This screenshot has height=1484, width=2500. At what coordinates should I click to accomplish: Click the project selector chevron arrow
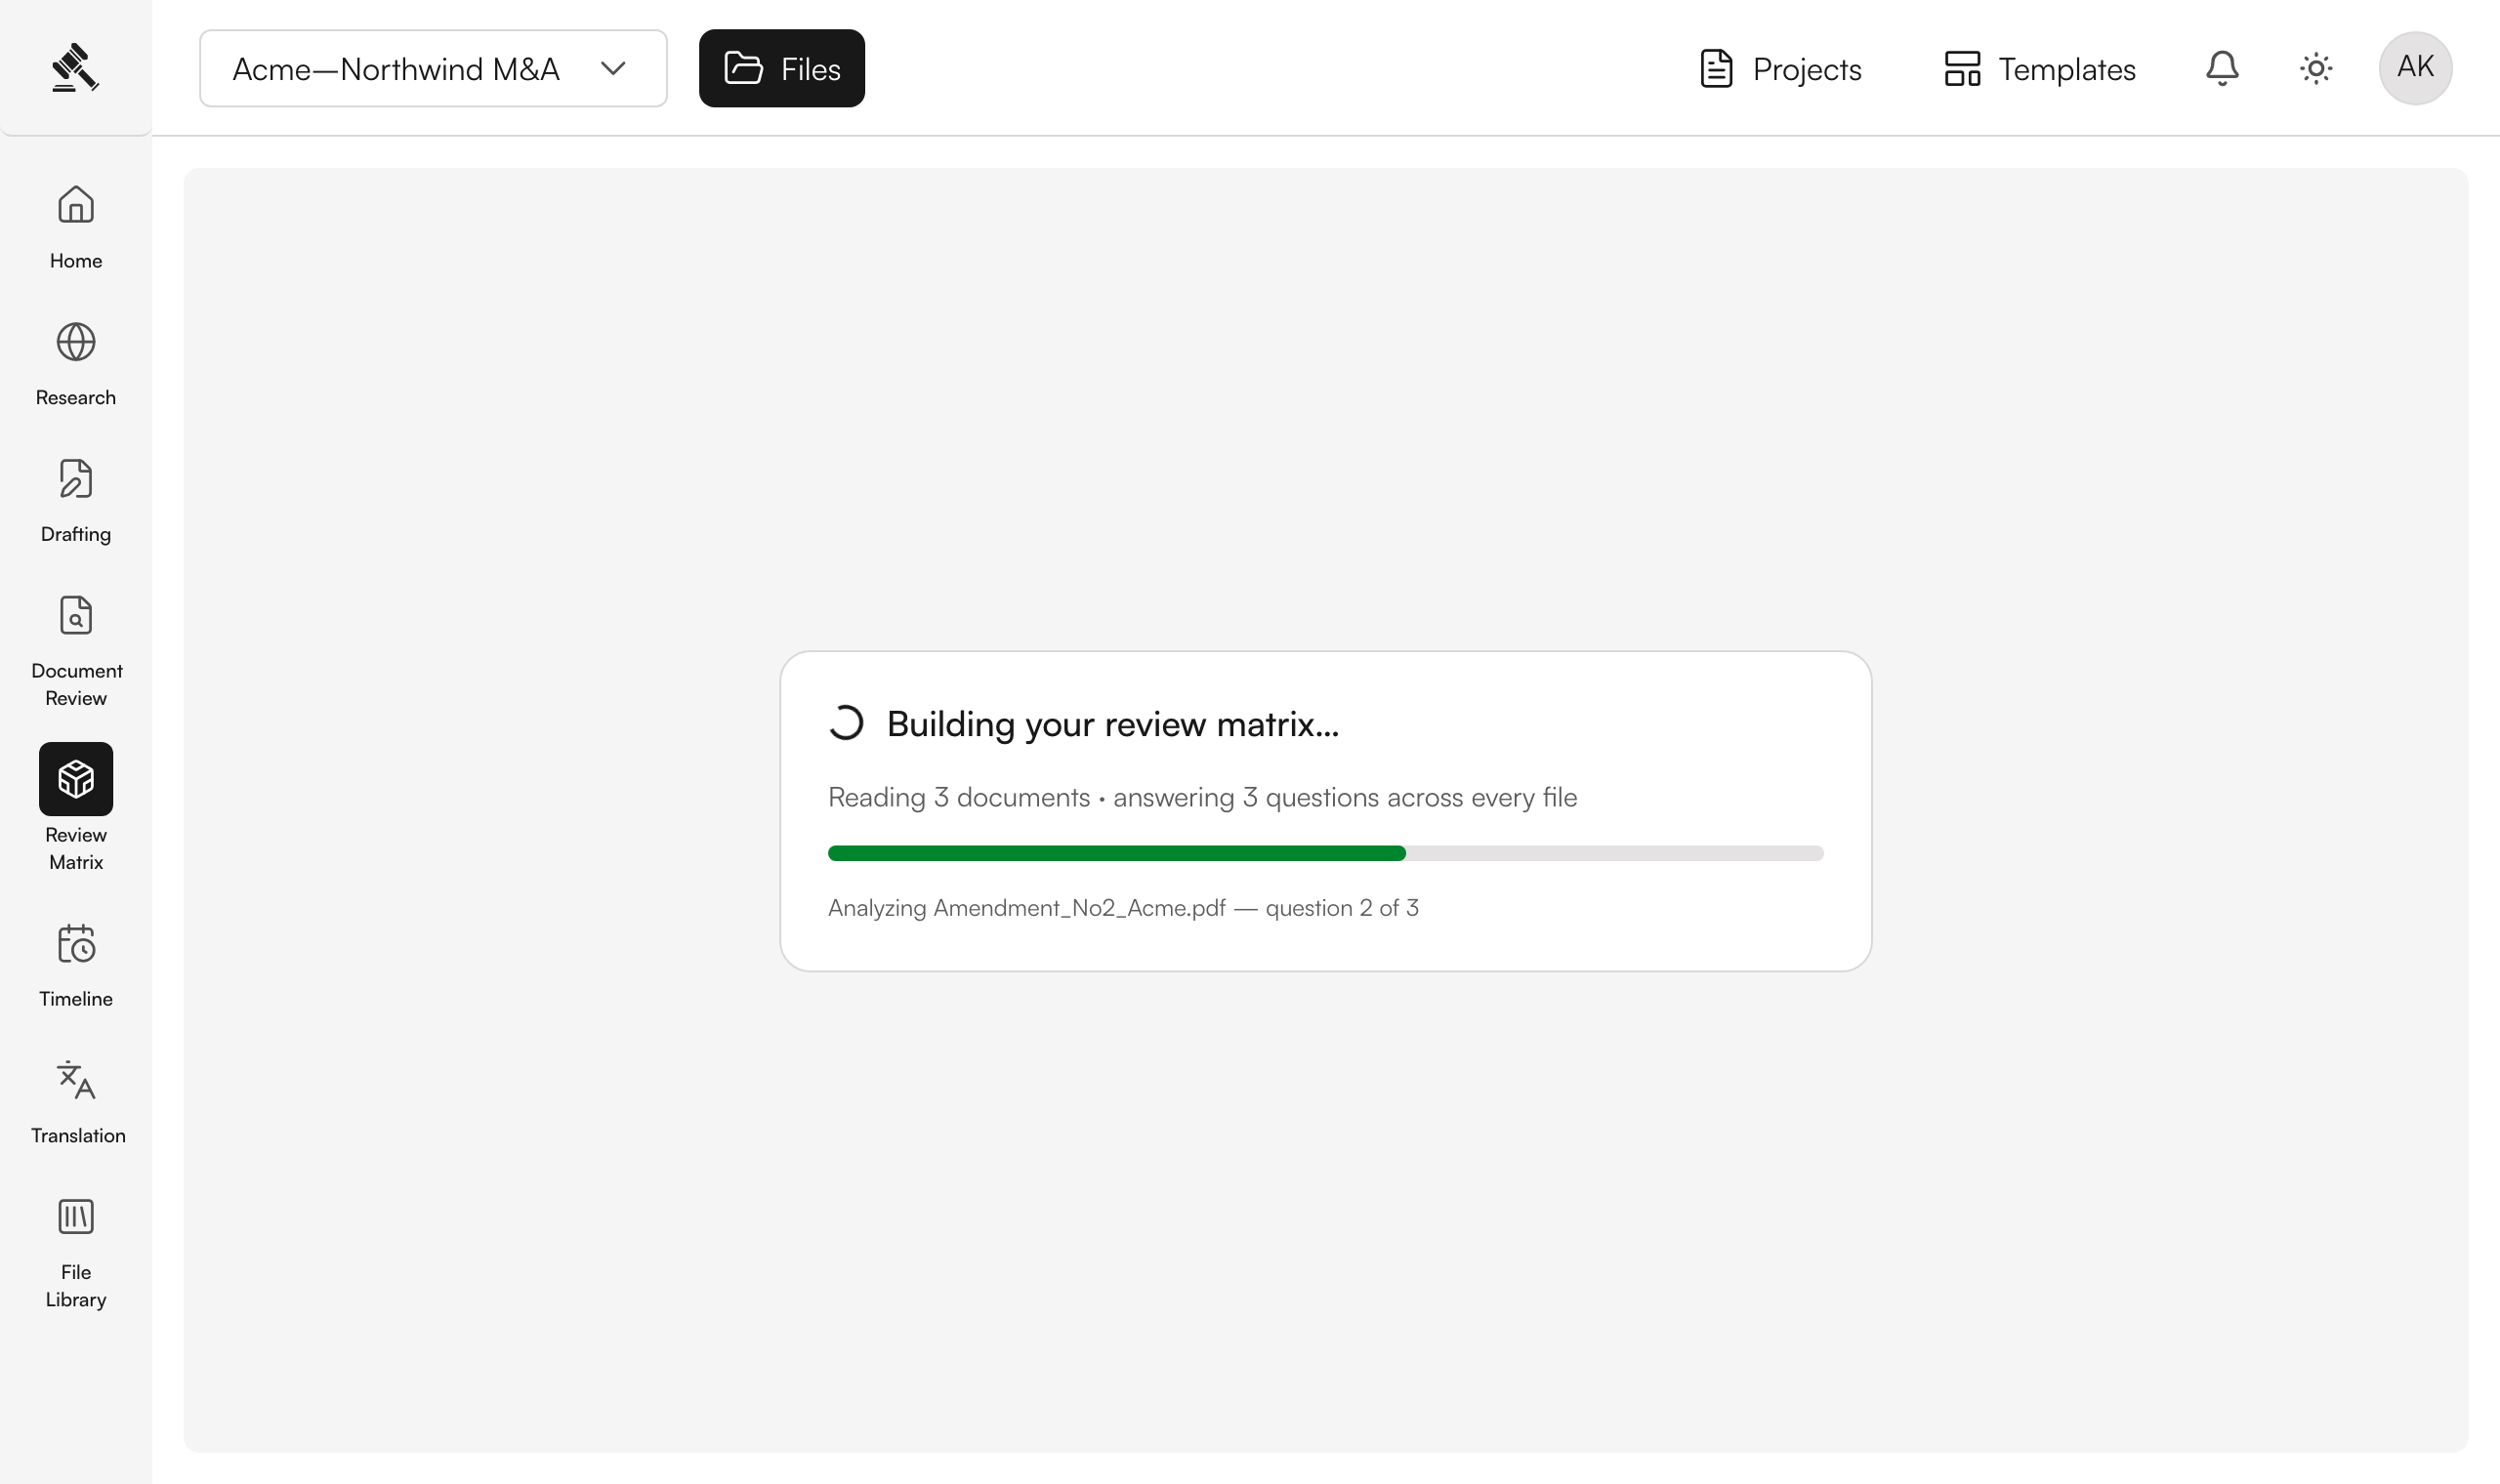point(613,68)
